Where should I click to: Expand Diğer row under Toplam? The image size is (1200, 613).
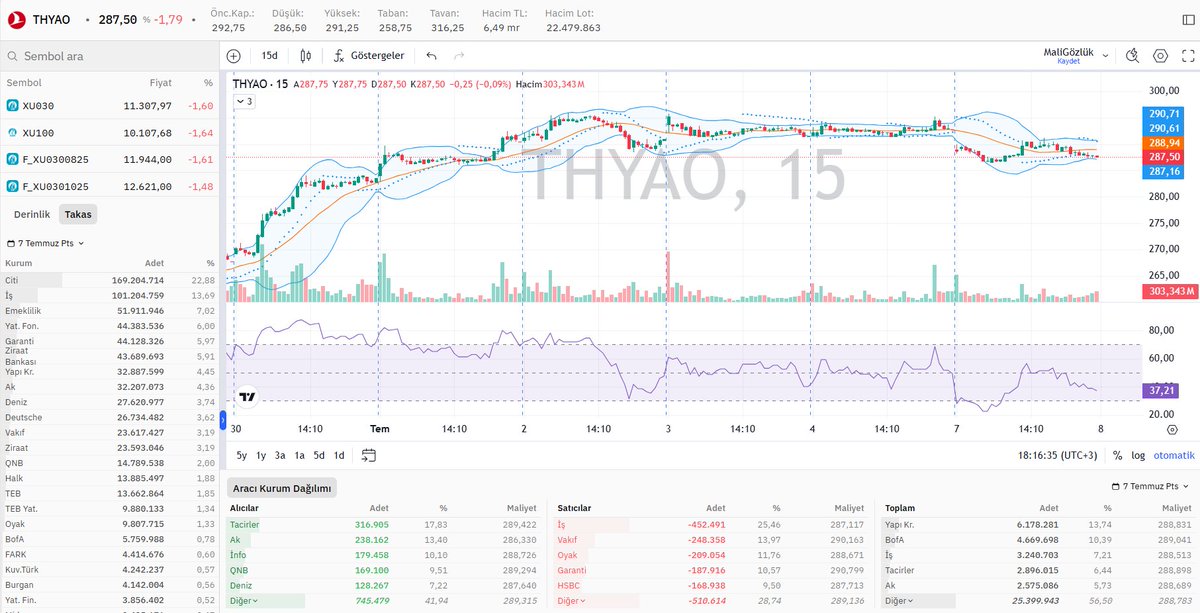(x=898, y=601)
